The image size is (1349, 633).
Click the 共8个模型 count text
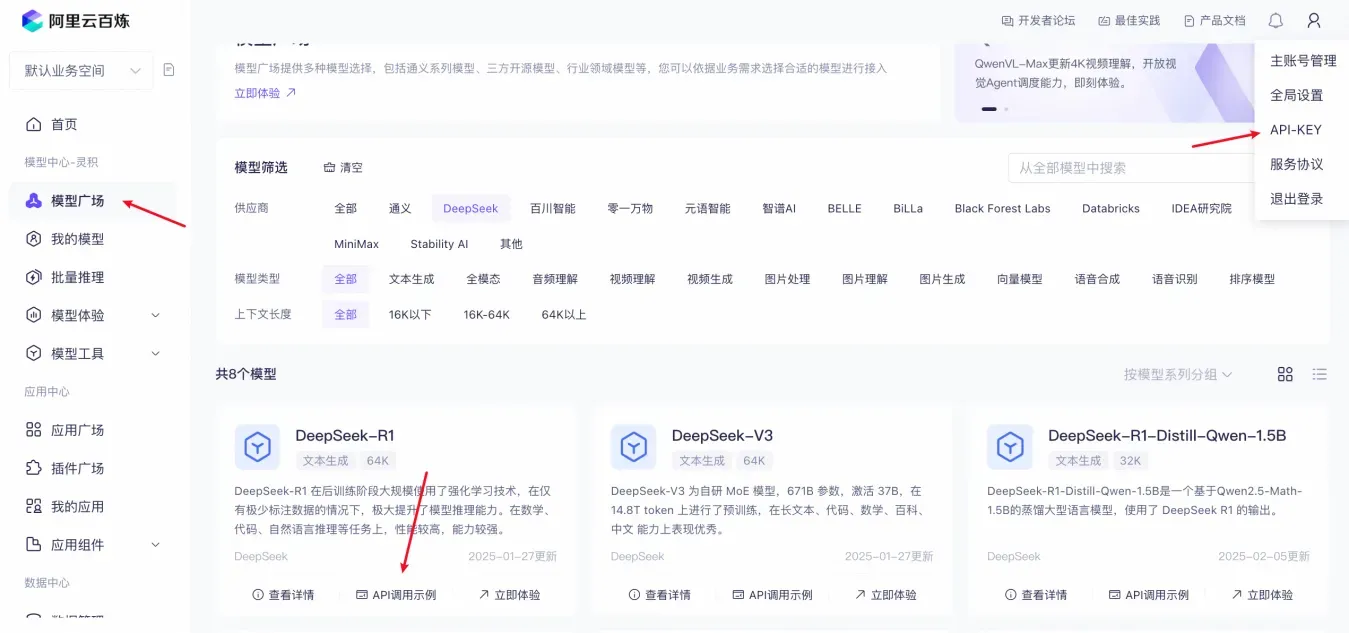coord(246,374)
